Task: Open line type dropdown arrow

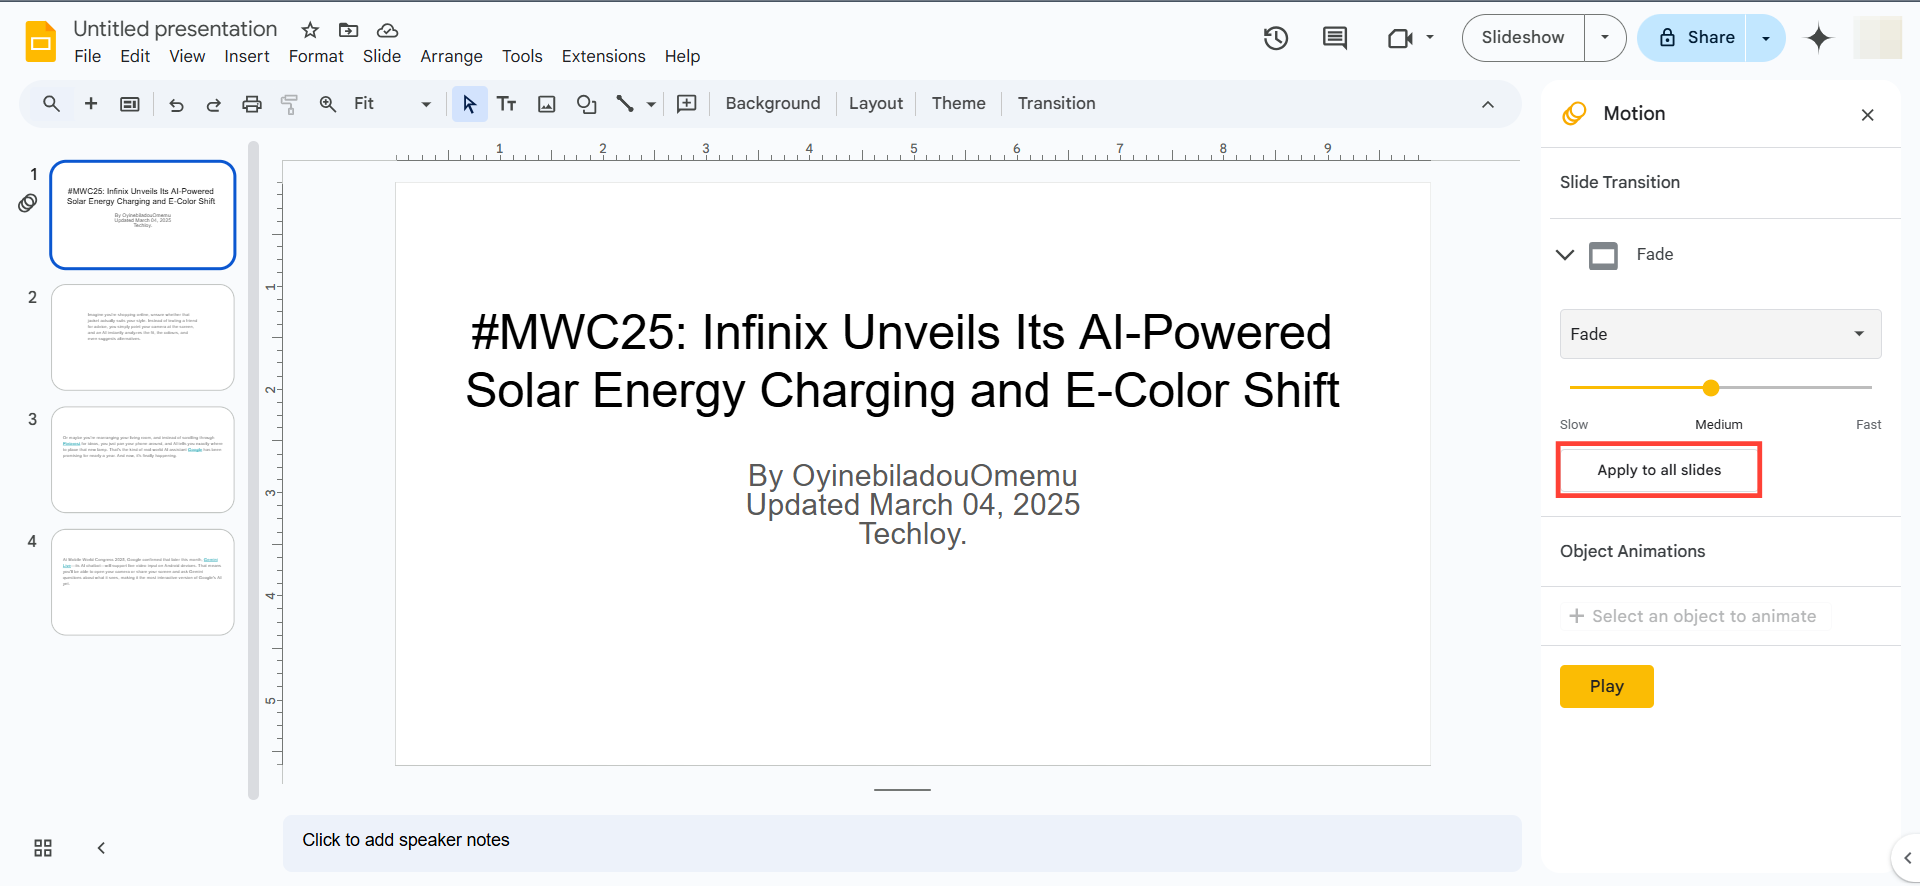Action: tap(651, 104)
